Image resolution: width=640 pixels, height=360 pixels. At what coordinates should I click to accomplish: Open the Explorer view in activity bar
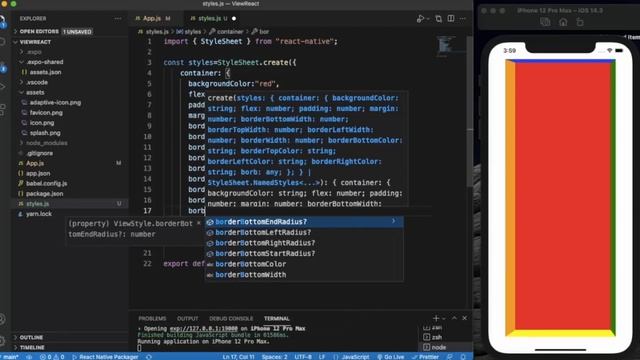[2, 21]
